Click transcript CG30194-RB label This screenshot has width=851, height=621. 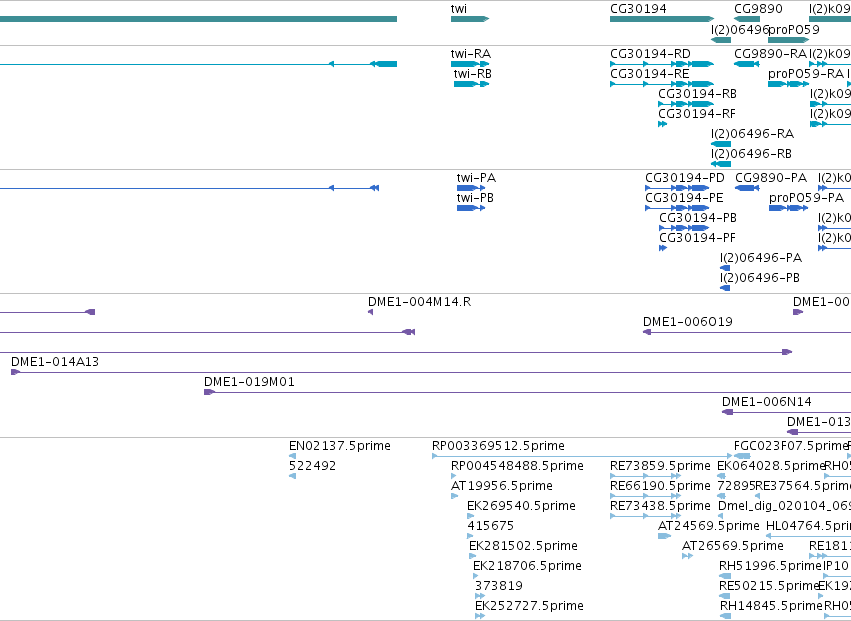697,94
